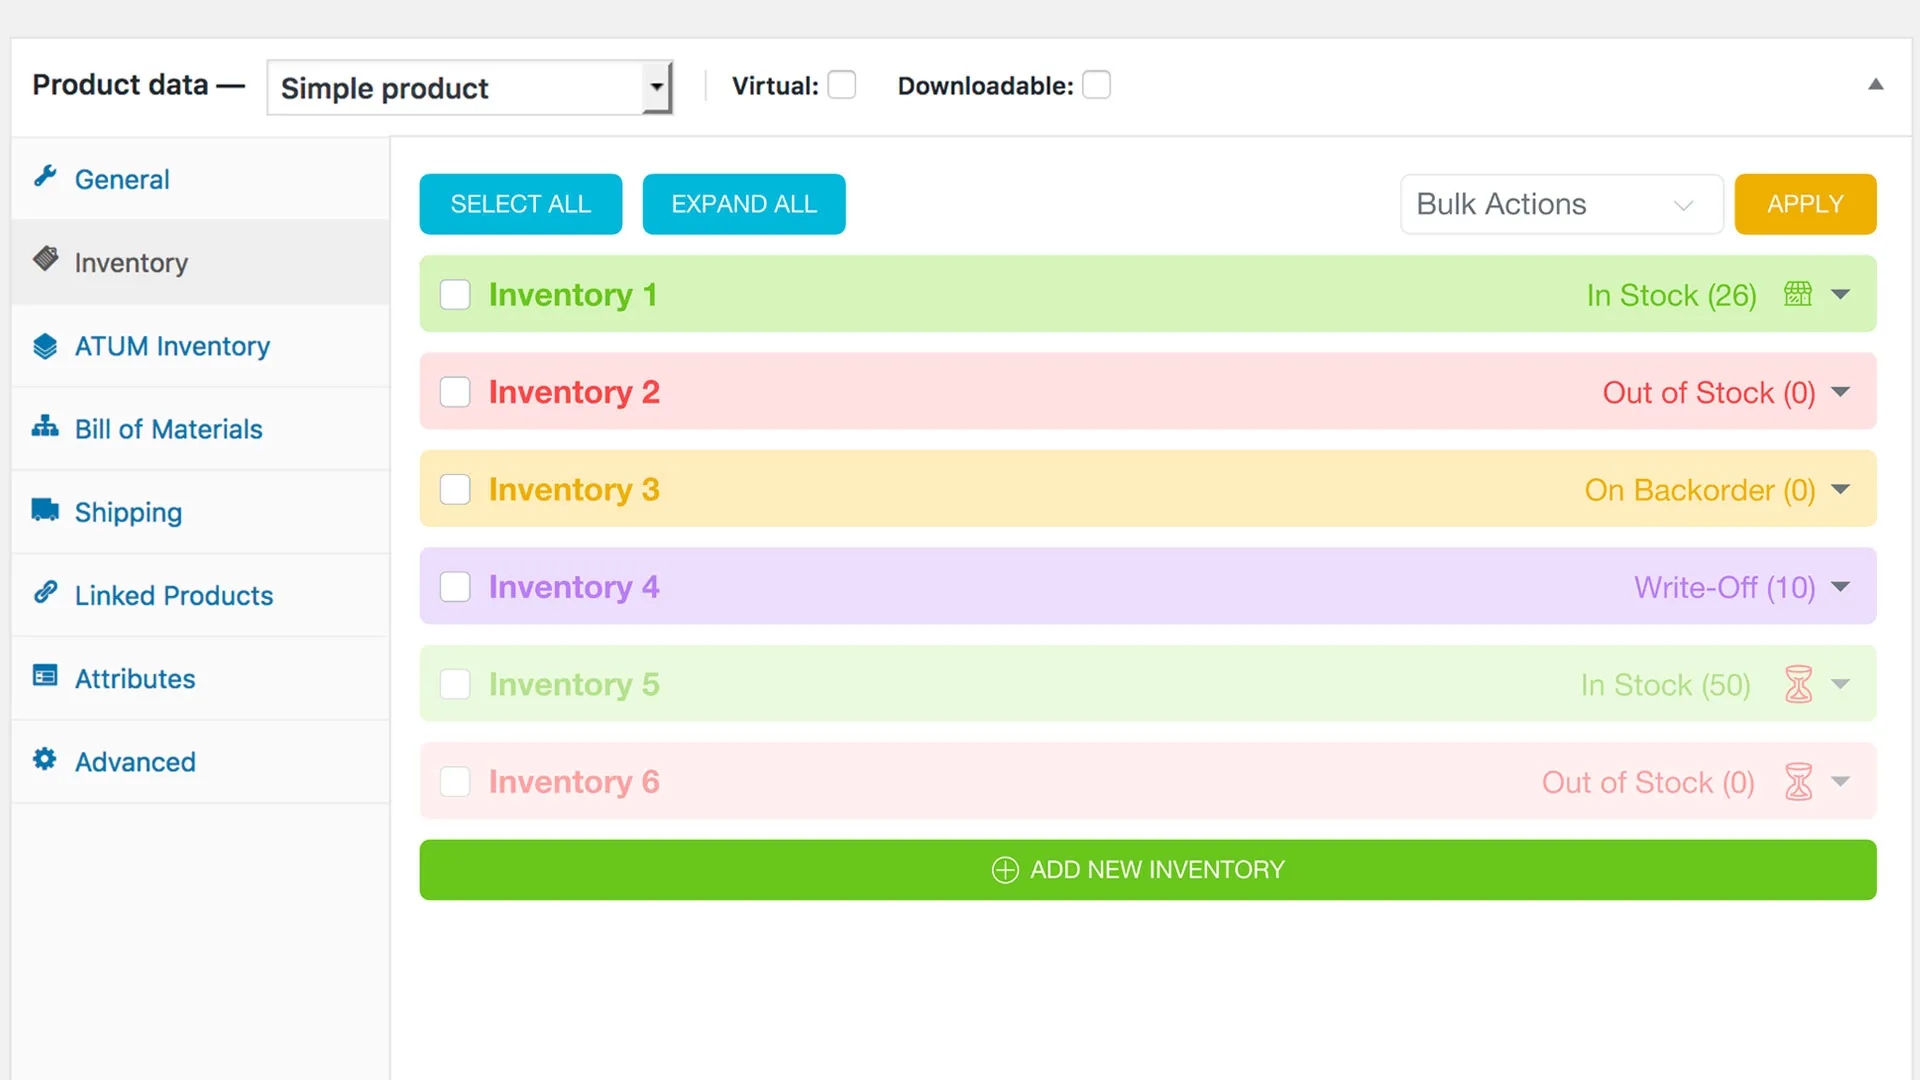The width and height of the screenshot is (1920, 1080).
Task: Enable the Virtual checkbox
Action: (842, 85)
